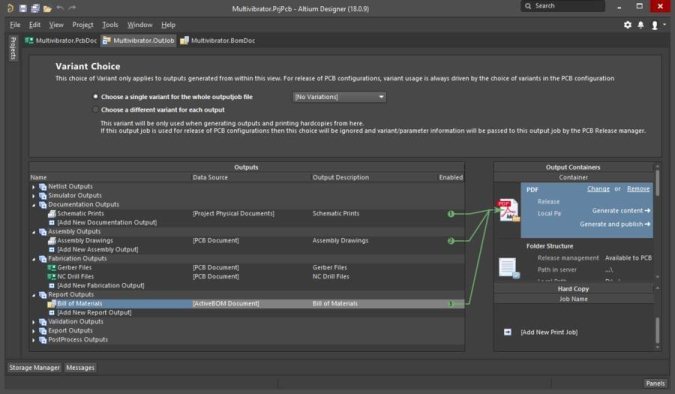
Task: Expand the Simulator Outputs group
Action: click(34, 196)
